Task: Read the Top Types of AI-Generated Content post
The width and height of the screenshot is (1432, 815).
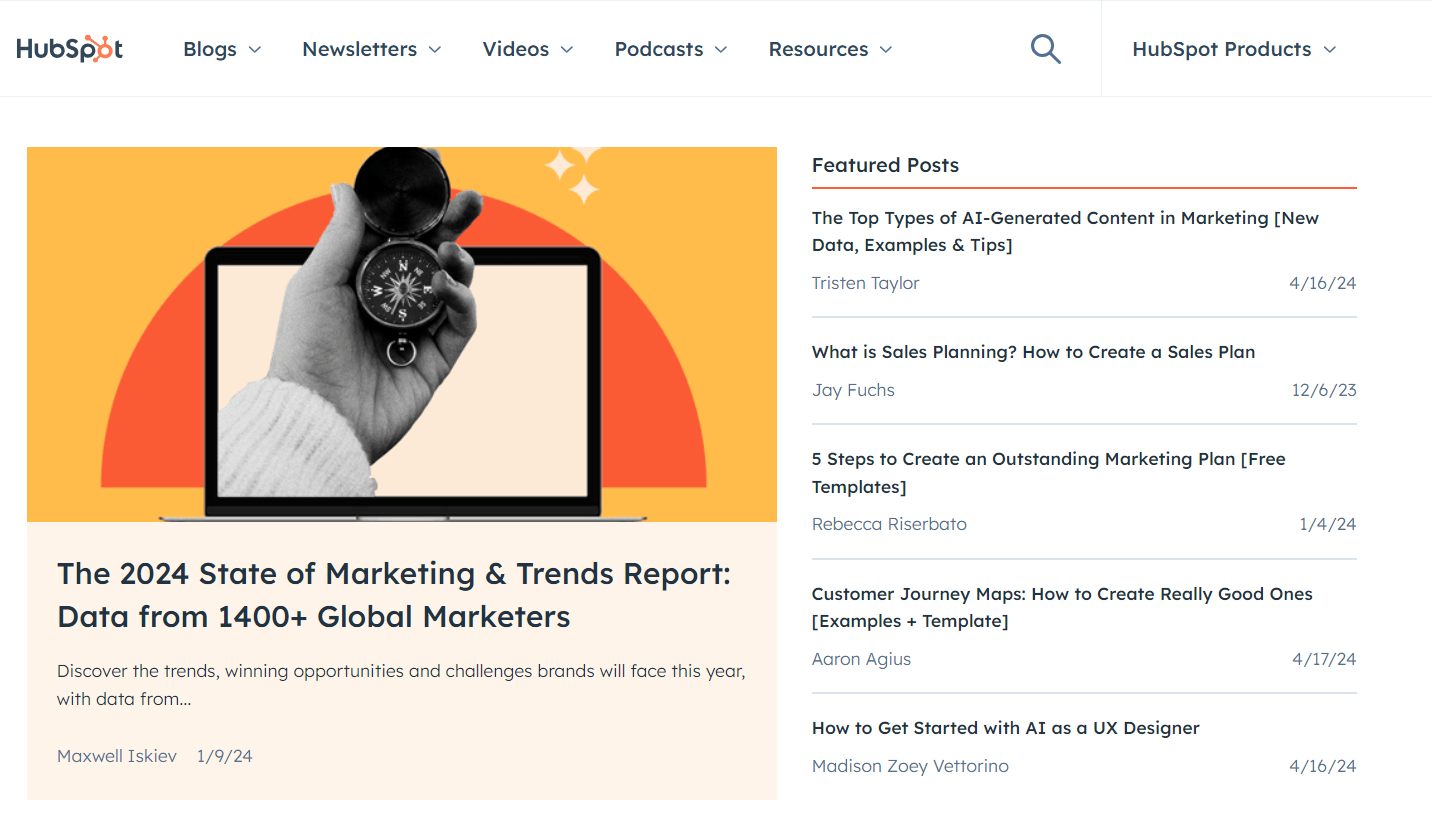Action: click(1065, 231)
